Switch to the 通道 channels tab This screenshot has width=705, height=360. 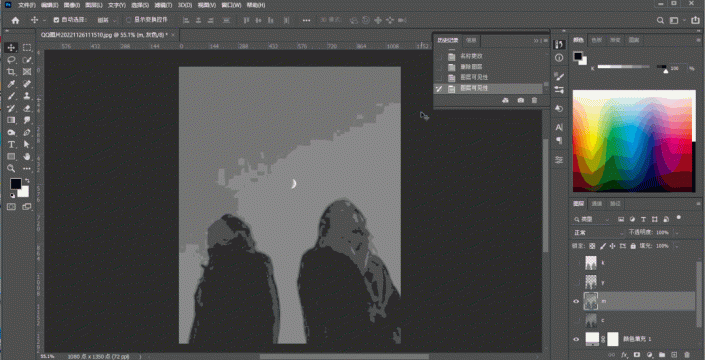597,204
